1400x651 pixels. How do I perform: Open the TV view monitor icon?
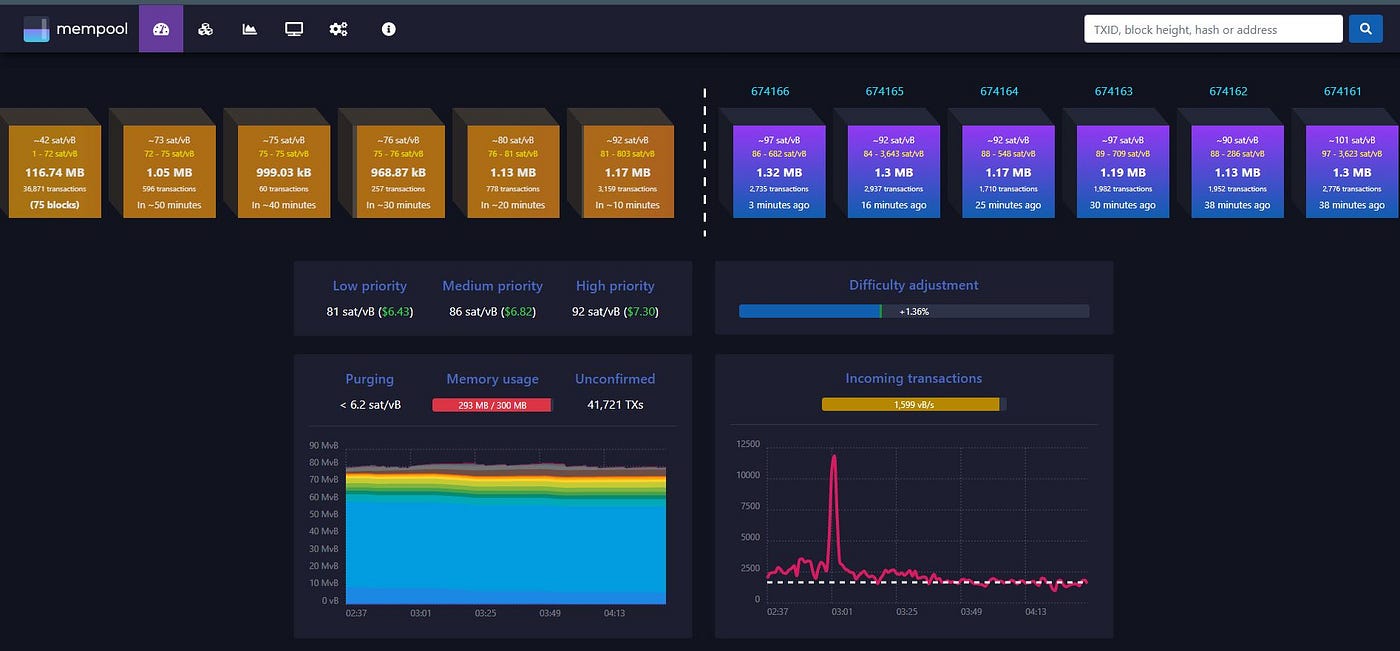pos(294,29)
